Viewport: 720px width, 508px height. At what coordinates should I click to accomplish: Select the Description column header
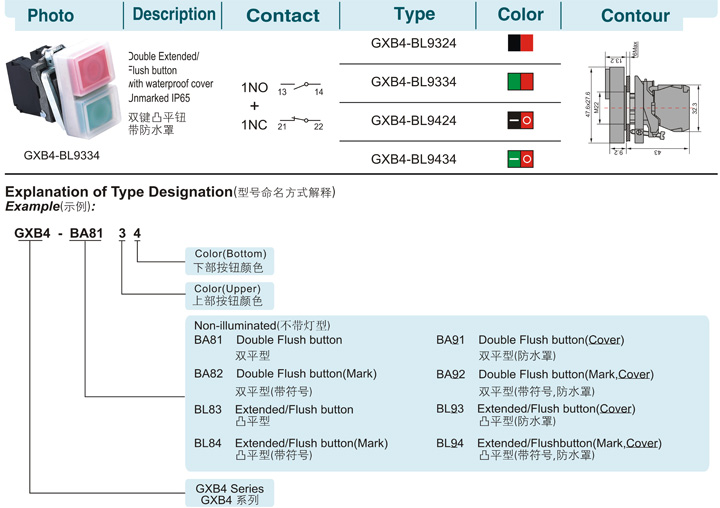click(x=174, y=14)
